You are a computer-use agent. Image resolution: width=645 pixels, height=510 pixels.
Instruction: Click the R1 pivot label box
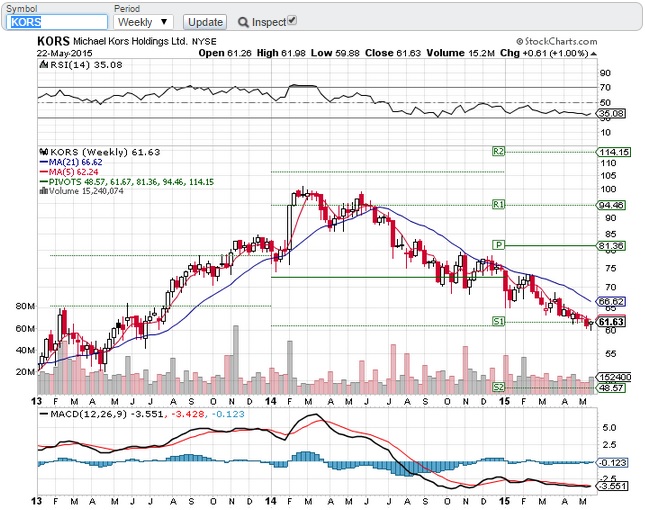[498, 204]
